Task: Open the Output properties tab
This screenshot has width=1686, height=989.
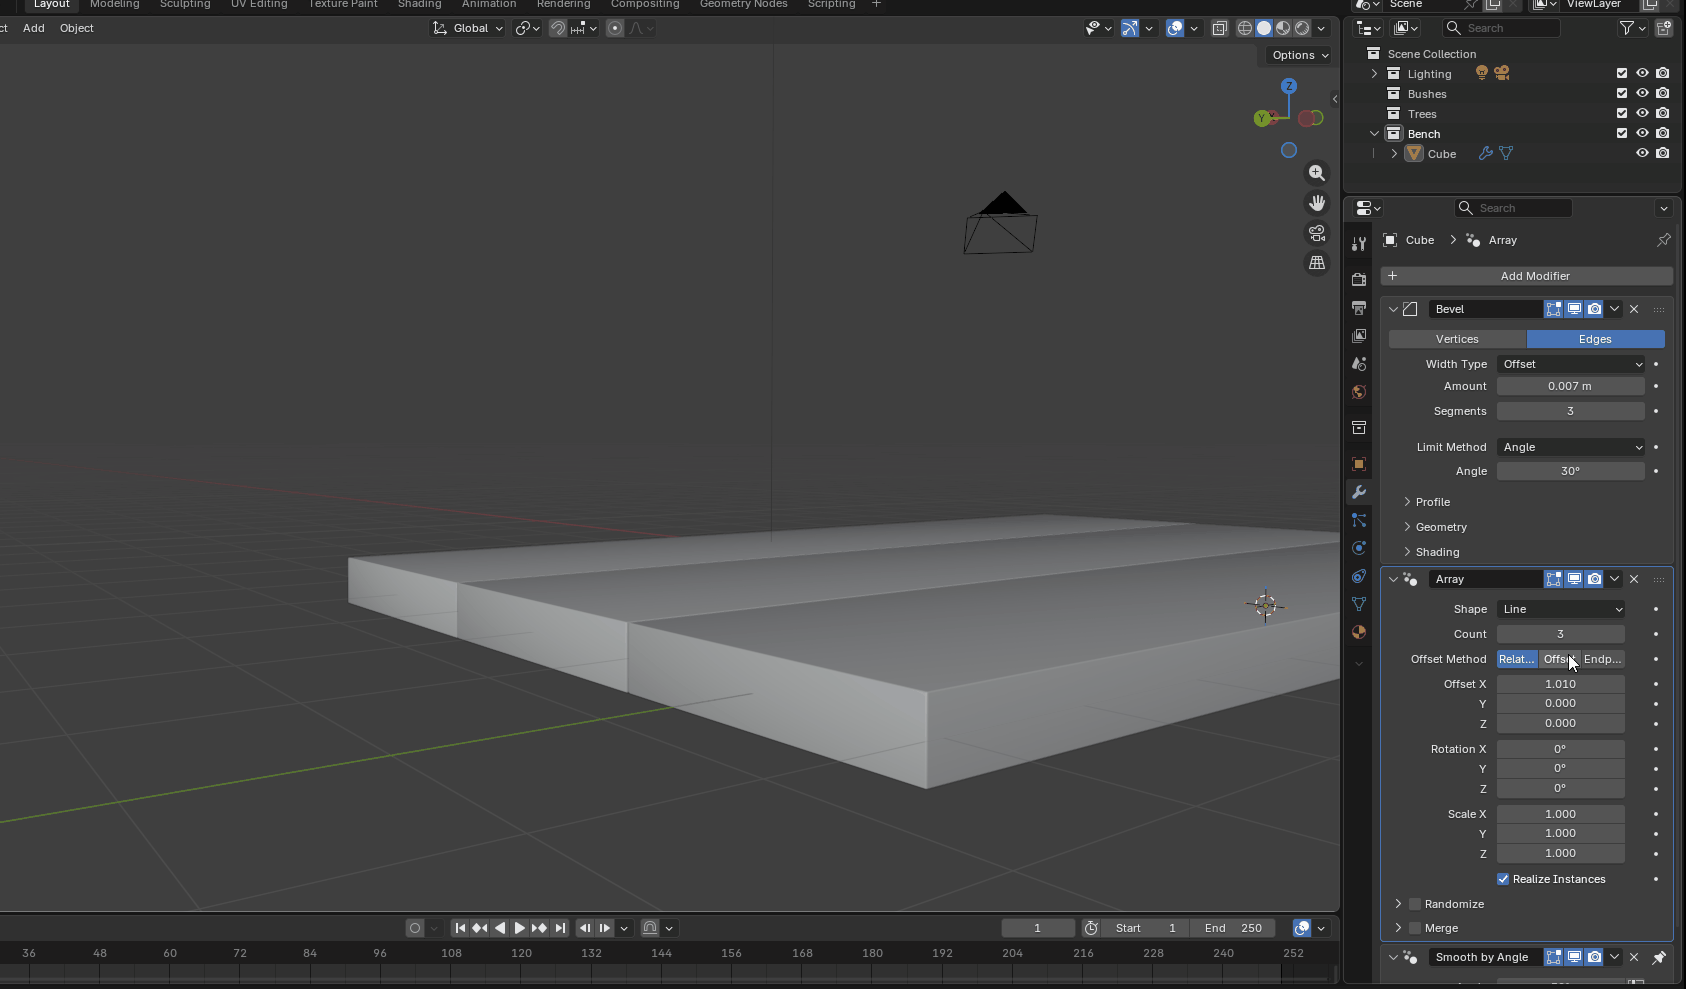Action: tap(1358, 308)
